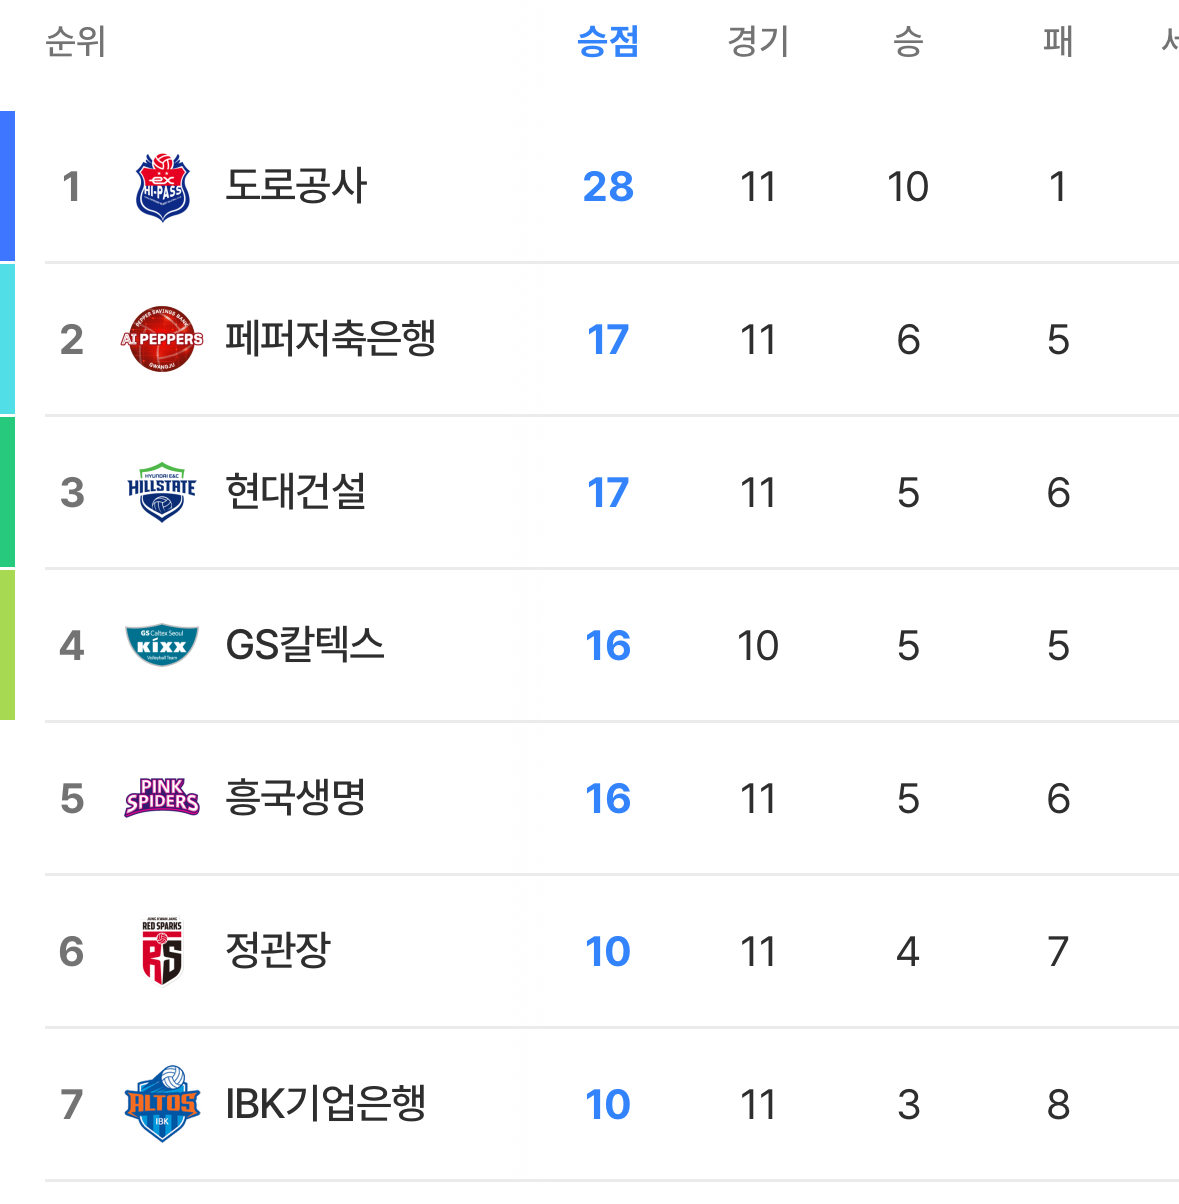The width and height of the screenshot is (1179, 1204).
Task: Click the AI Peppers team logo
Action: [x=162, y=339]
